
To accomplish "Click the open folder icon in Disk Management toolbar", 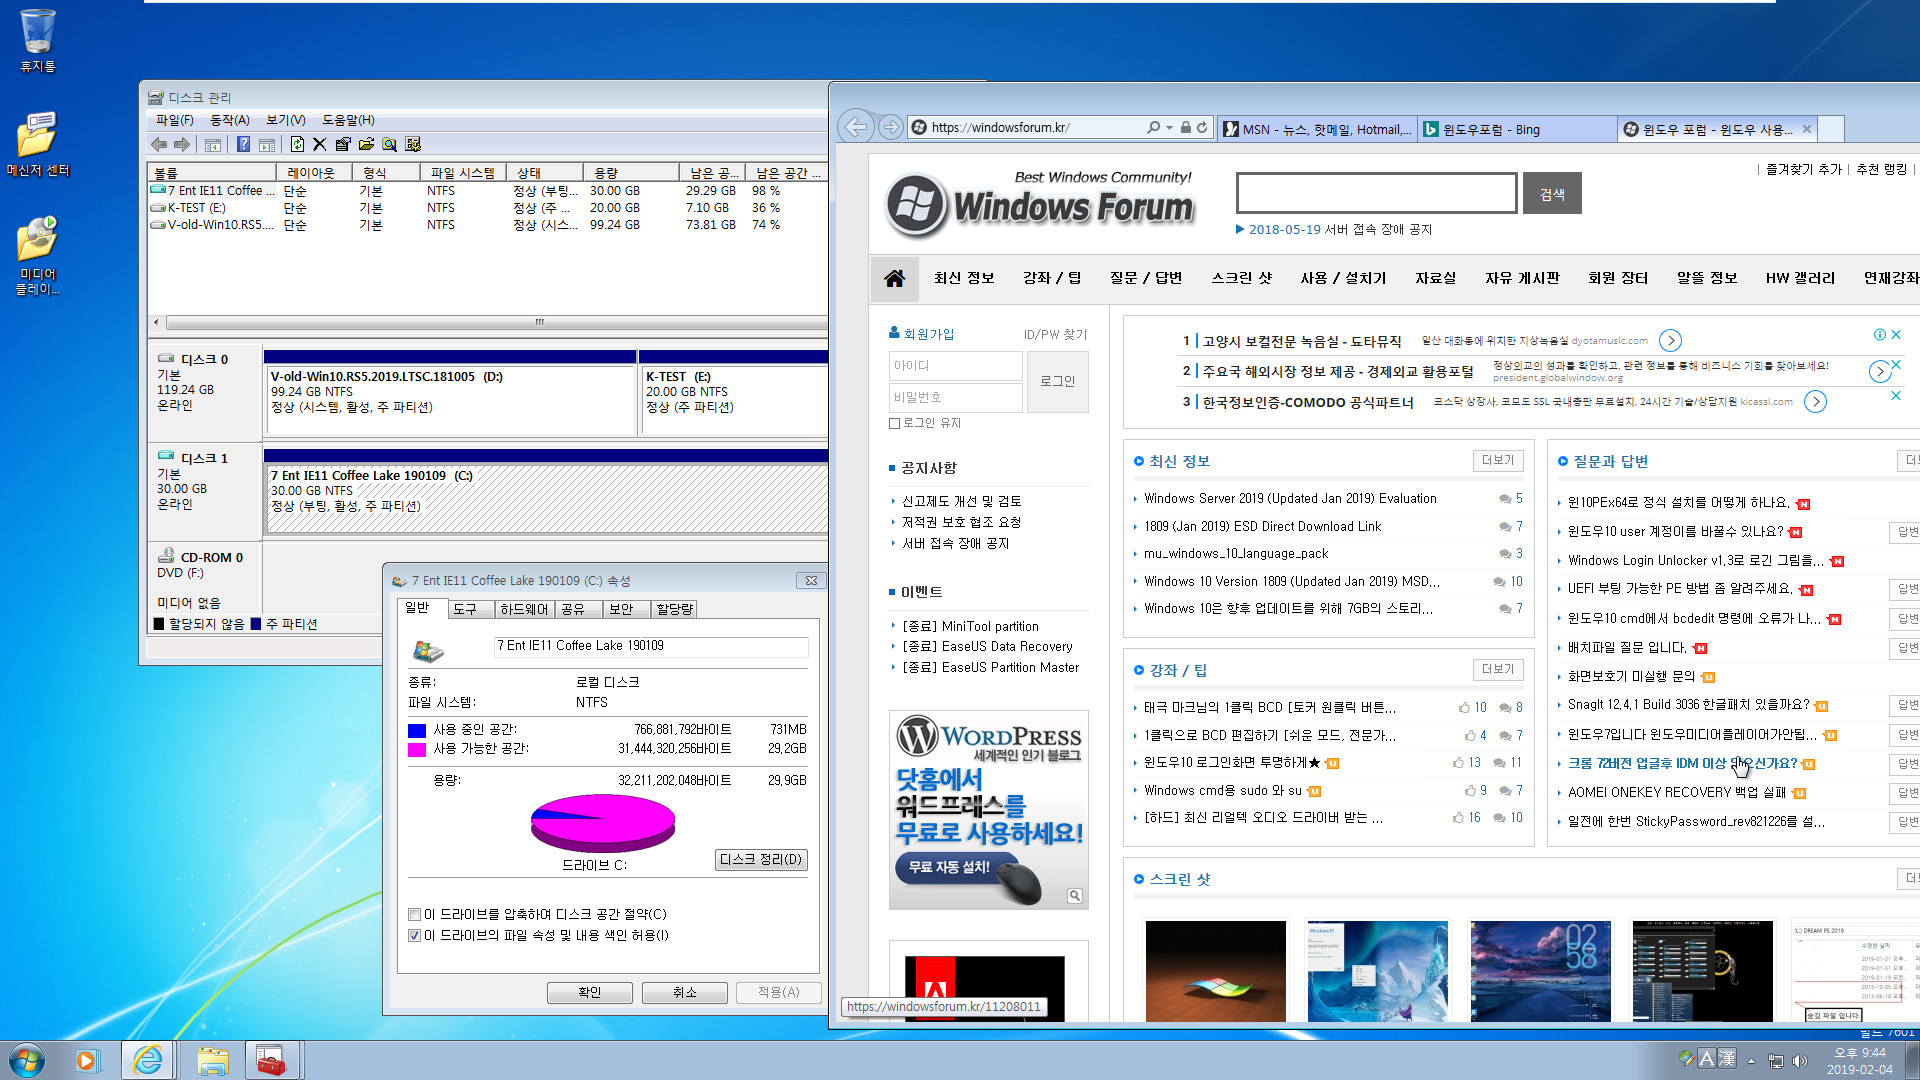I will 366,144.
